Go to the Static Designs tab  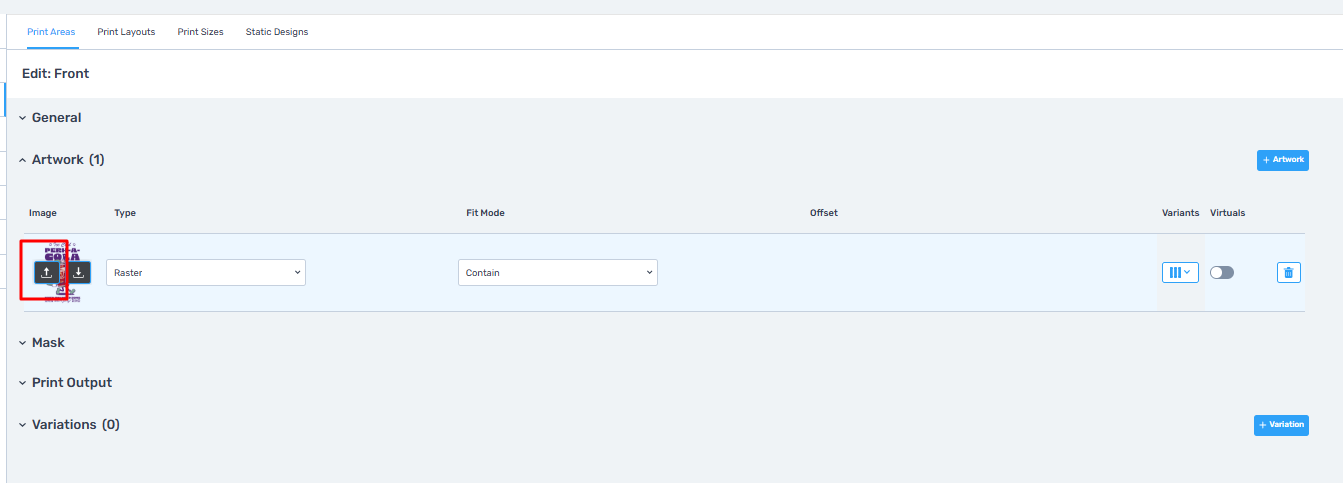click(x=277, y=32)
